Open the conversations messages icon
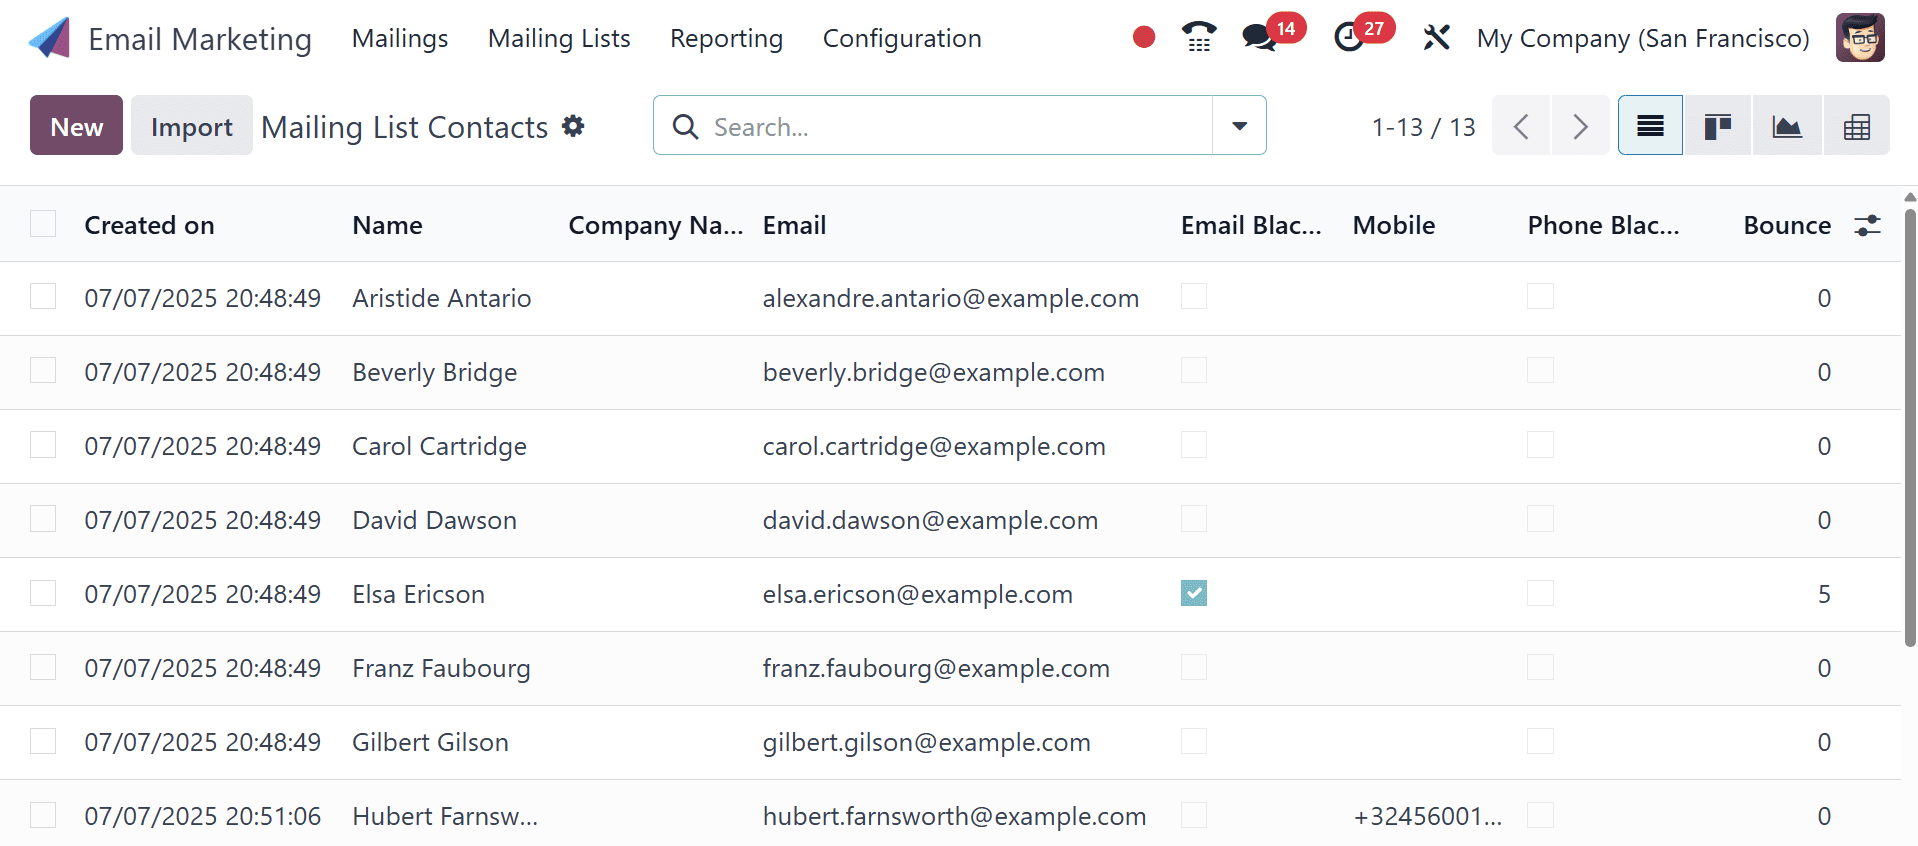This screenshot has width=1918, height=846. pos(1259,38)
